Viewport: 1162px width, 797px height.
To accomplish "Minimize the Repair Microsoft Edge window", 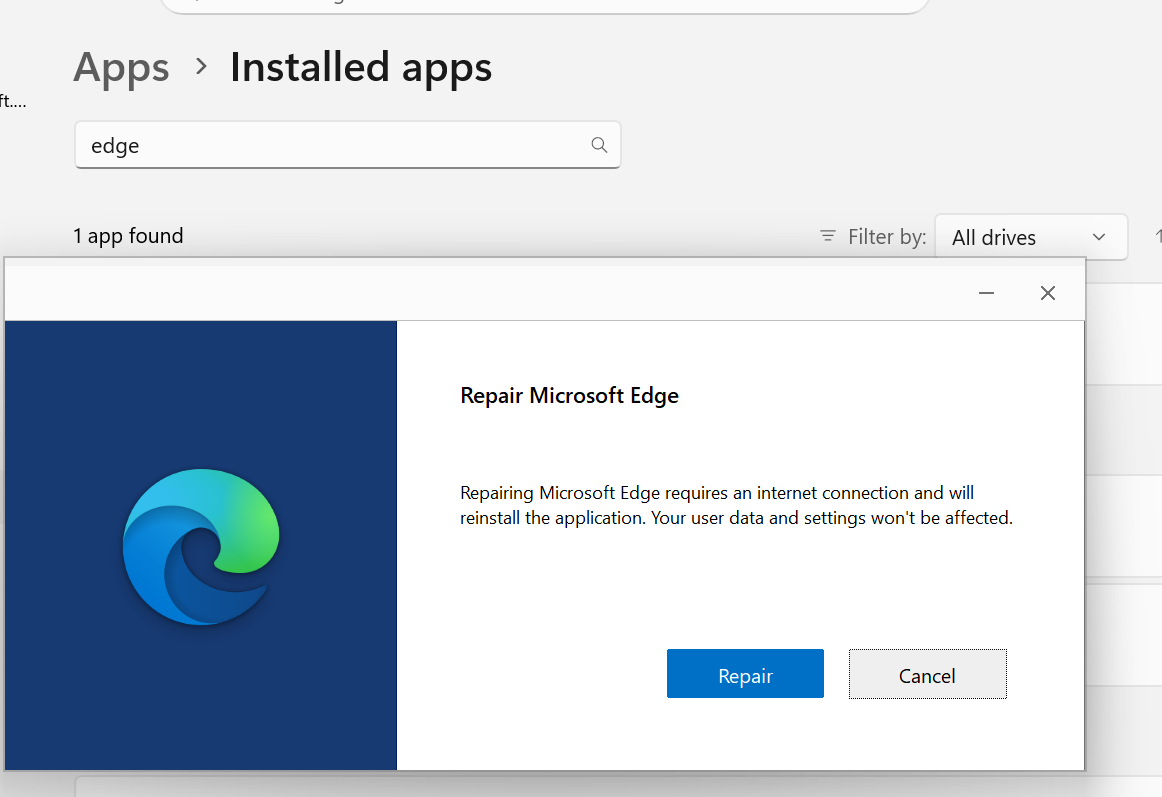I will click(986, 294).
